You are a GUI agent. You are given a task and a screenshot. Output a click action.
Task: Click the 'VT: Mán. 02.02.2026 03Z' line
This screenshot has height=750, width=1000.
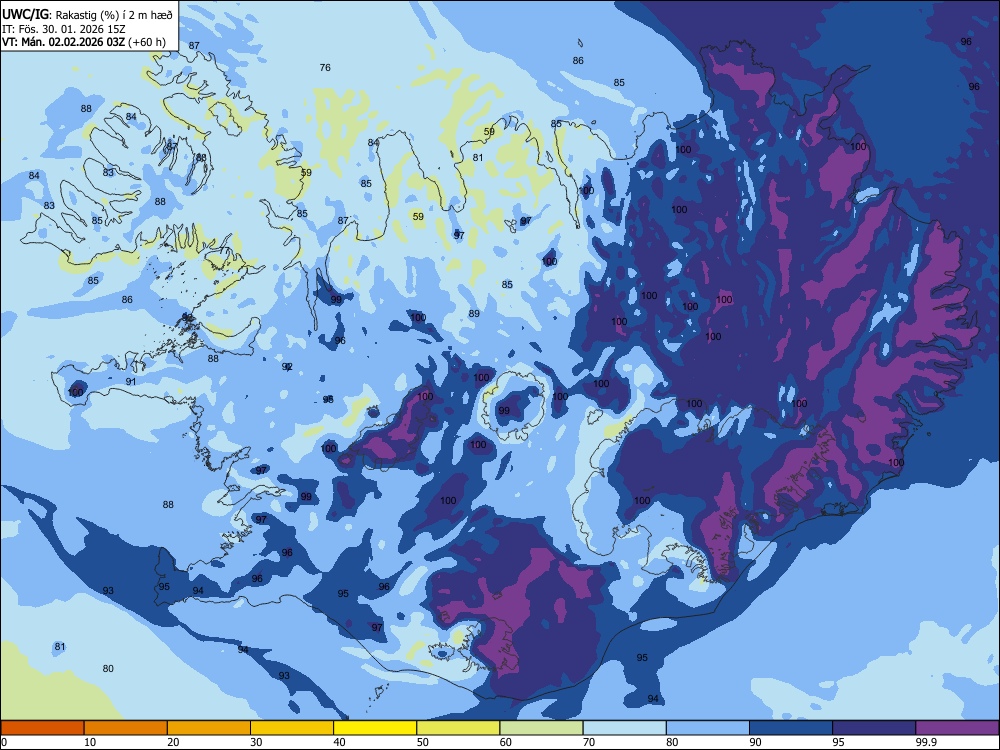click(x=64, y=42)
